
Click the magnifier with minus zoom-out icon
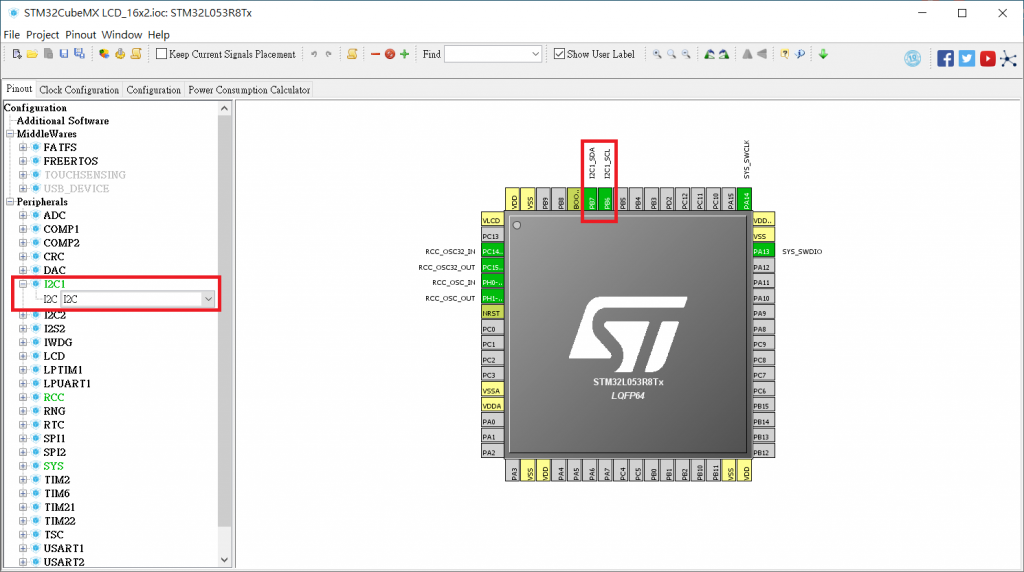coord(686,54)
